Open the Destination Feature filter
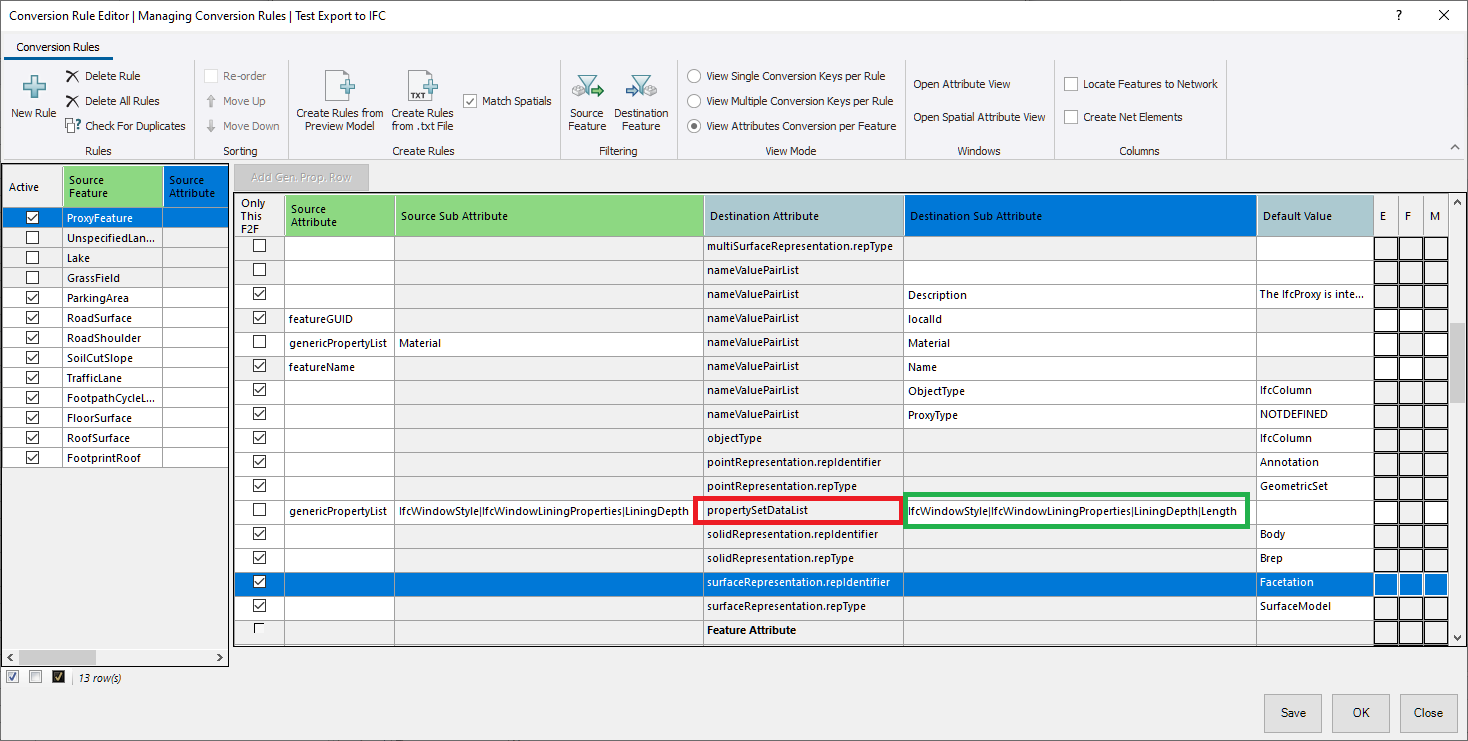The image size is (1468, 741). click(641, 88)
